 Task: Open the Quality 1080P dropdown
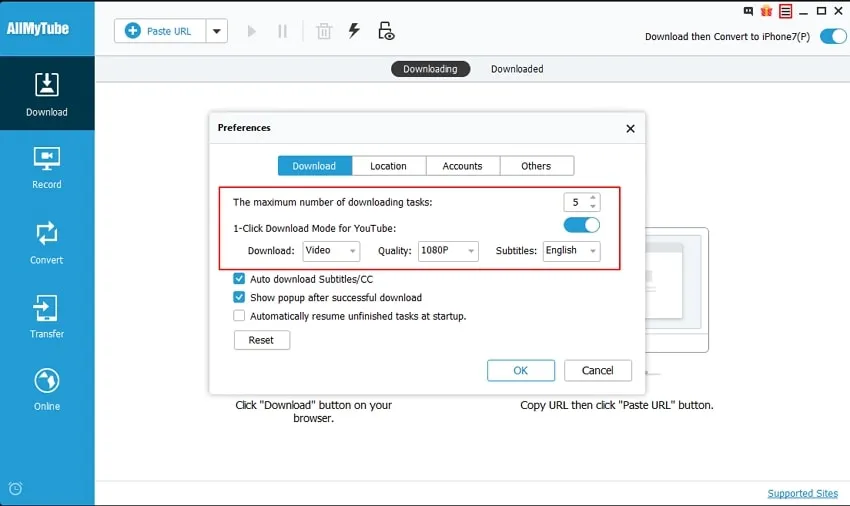pos(448,251)
